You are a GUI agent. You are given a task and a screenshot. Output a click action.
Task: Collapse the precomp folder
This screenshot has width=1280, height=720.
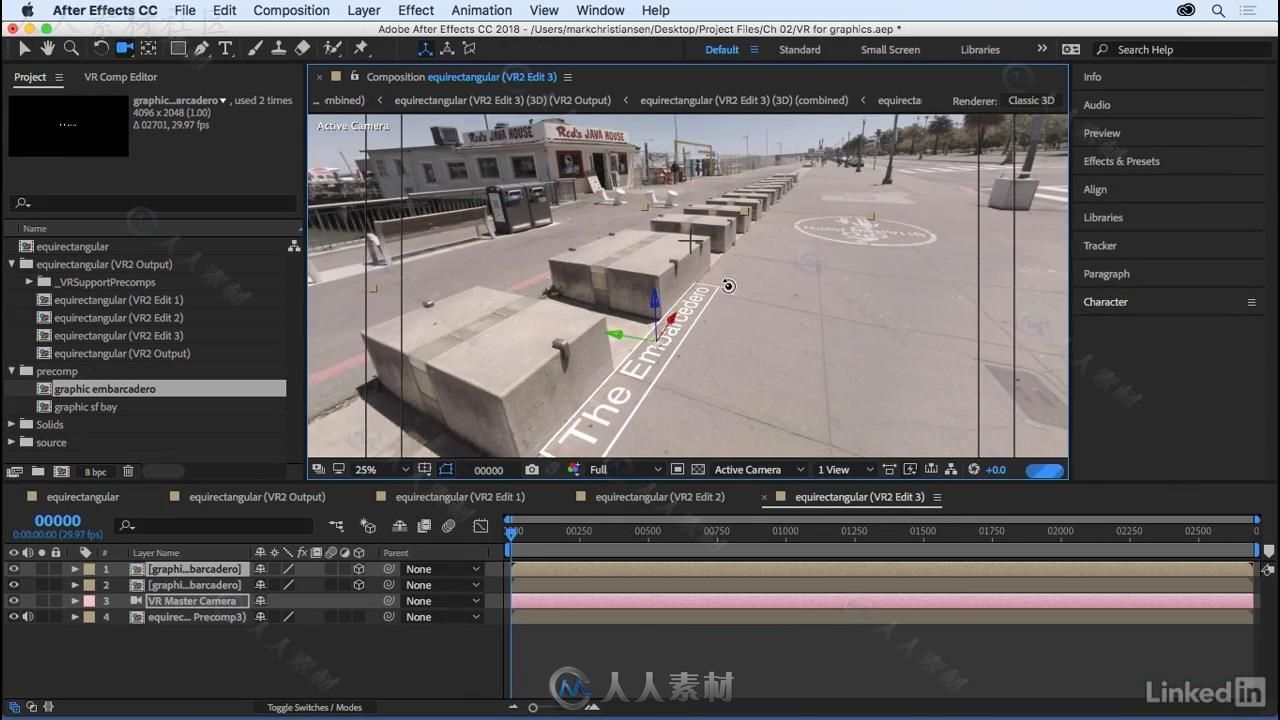pyautogui.click(x=12, y=371)
